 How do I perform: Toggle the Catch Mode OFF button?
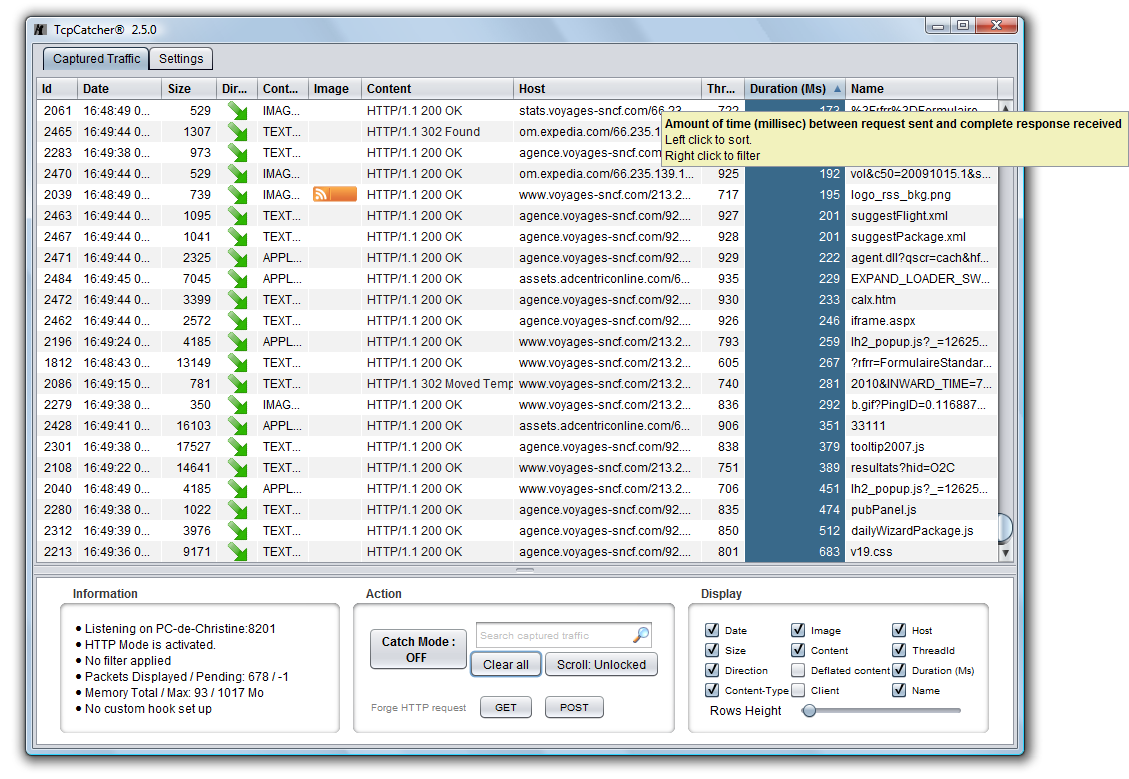pyautogui.click(x=416, y=649)
